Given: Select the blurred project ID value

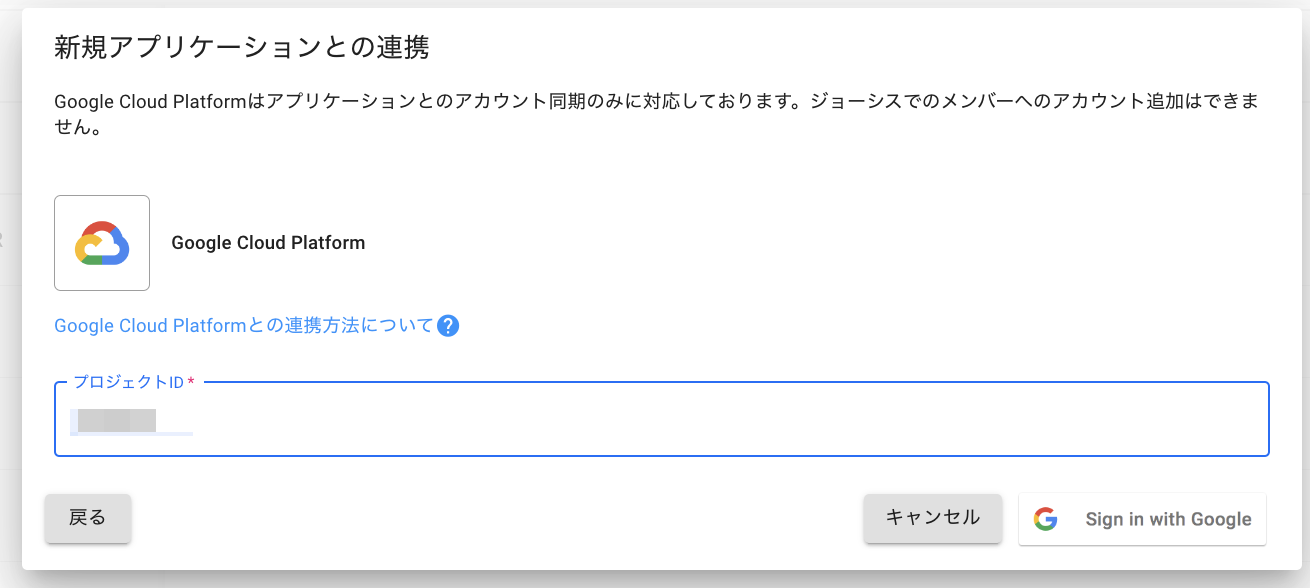Looking at the screenshot, I should (x=117, y=420).
